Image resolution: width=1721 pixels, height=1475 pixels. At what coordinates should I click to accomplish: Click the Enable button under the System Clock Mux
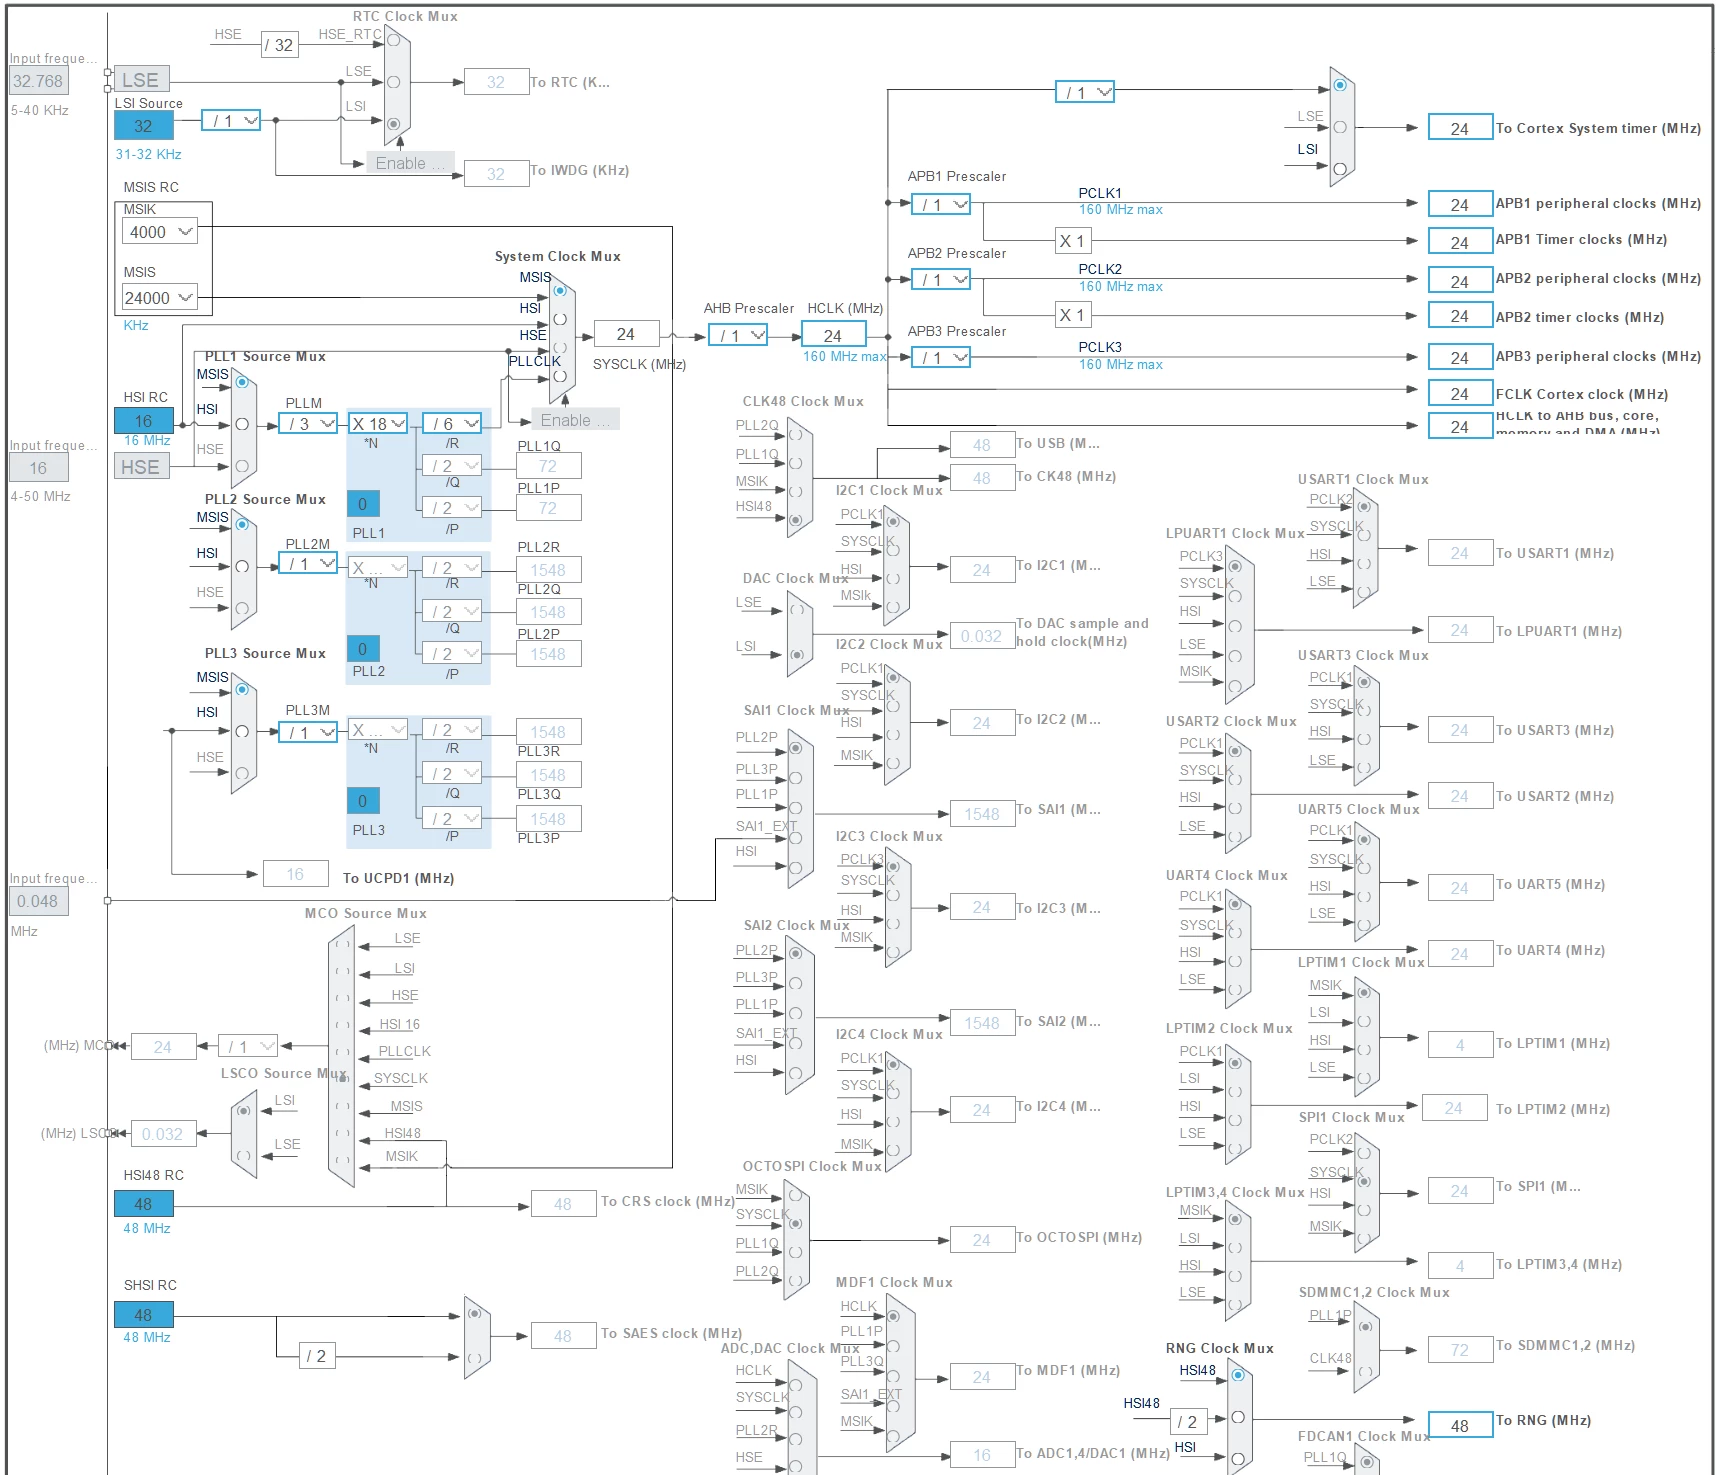576,420
